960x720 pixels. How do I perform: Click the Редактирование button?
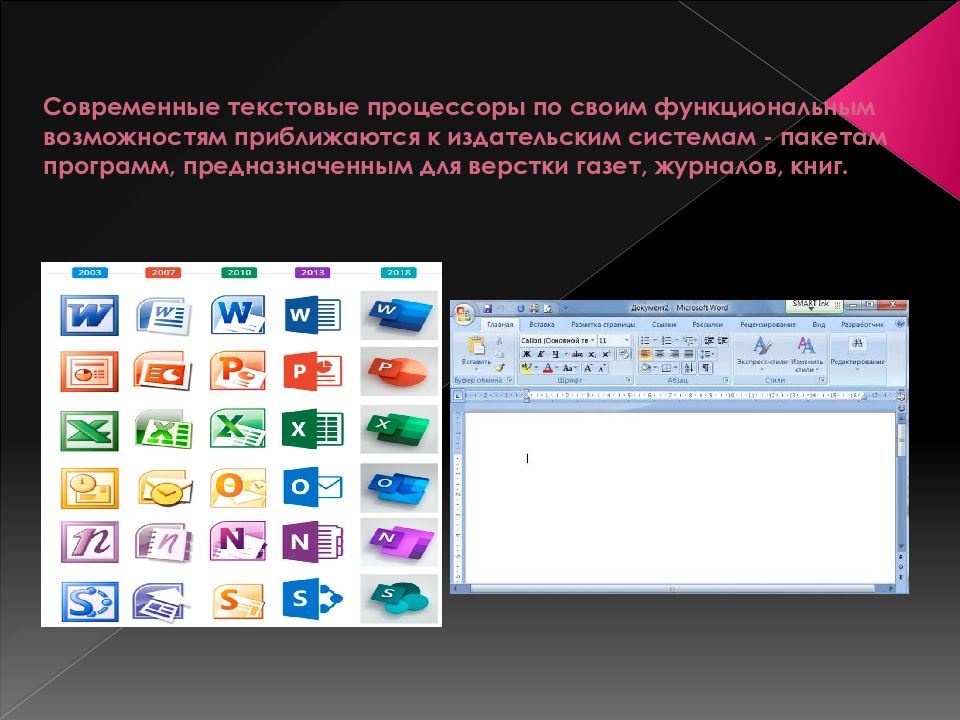858,354
